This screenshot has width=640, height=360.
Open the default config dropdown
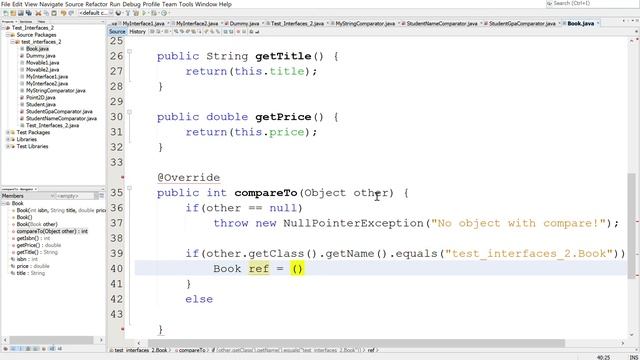tap(96, 13)
